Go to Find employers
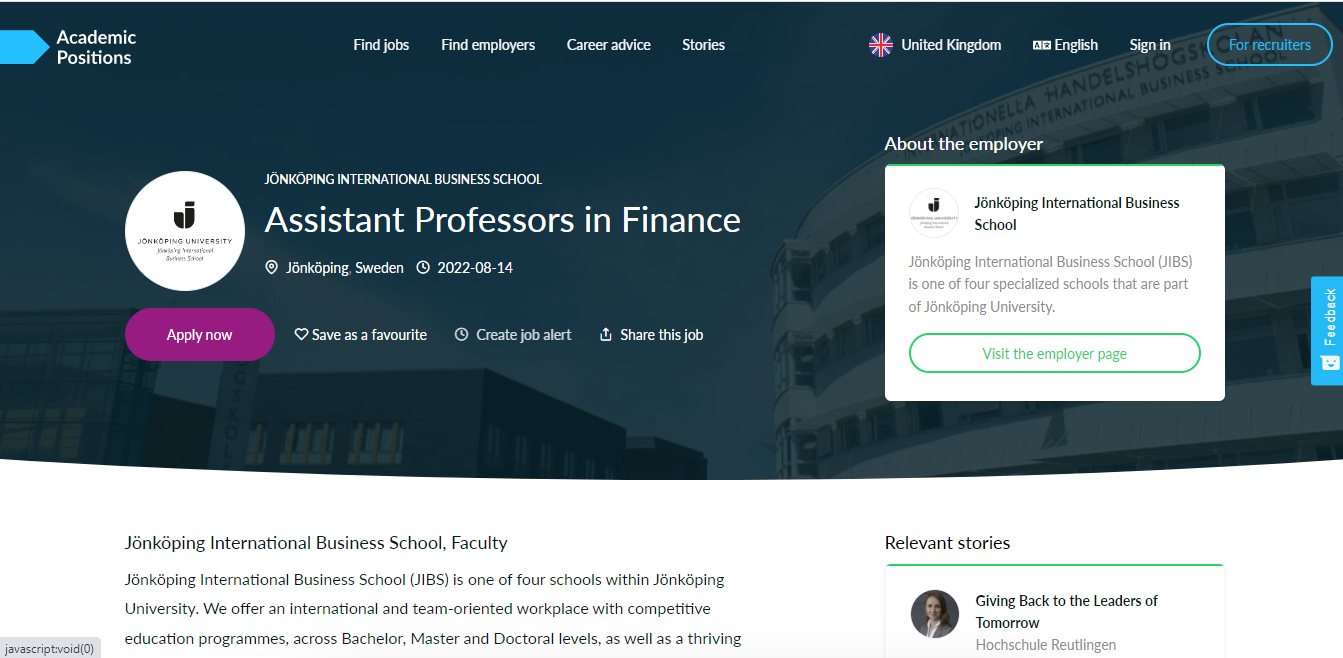Viewport: 1343px width, 658px height. [x=488, y=45]
